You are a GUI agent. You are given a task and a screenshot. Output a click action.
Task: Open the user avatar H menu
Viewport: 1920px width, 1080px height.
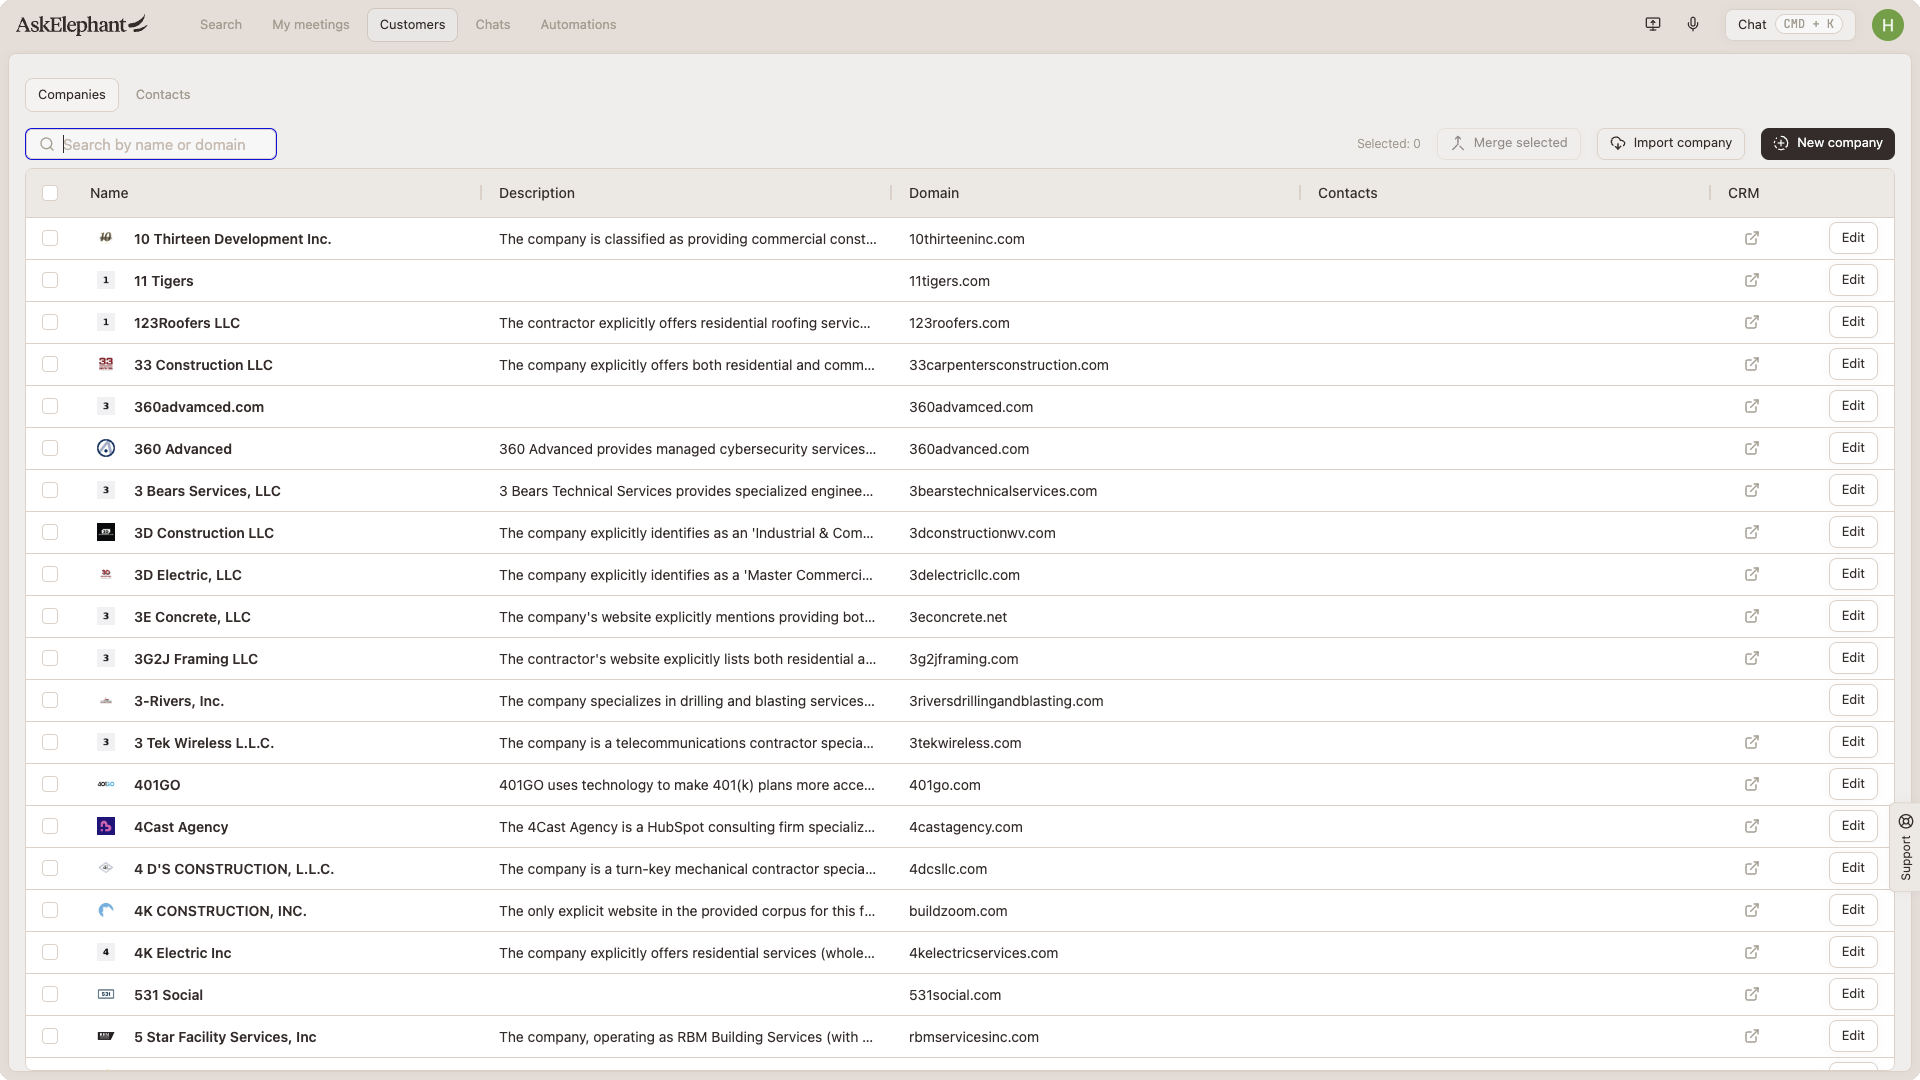[x=1887, y=25]
